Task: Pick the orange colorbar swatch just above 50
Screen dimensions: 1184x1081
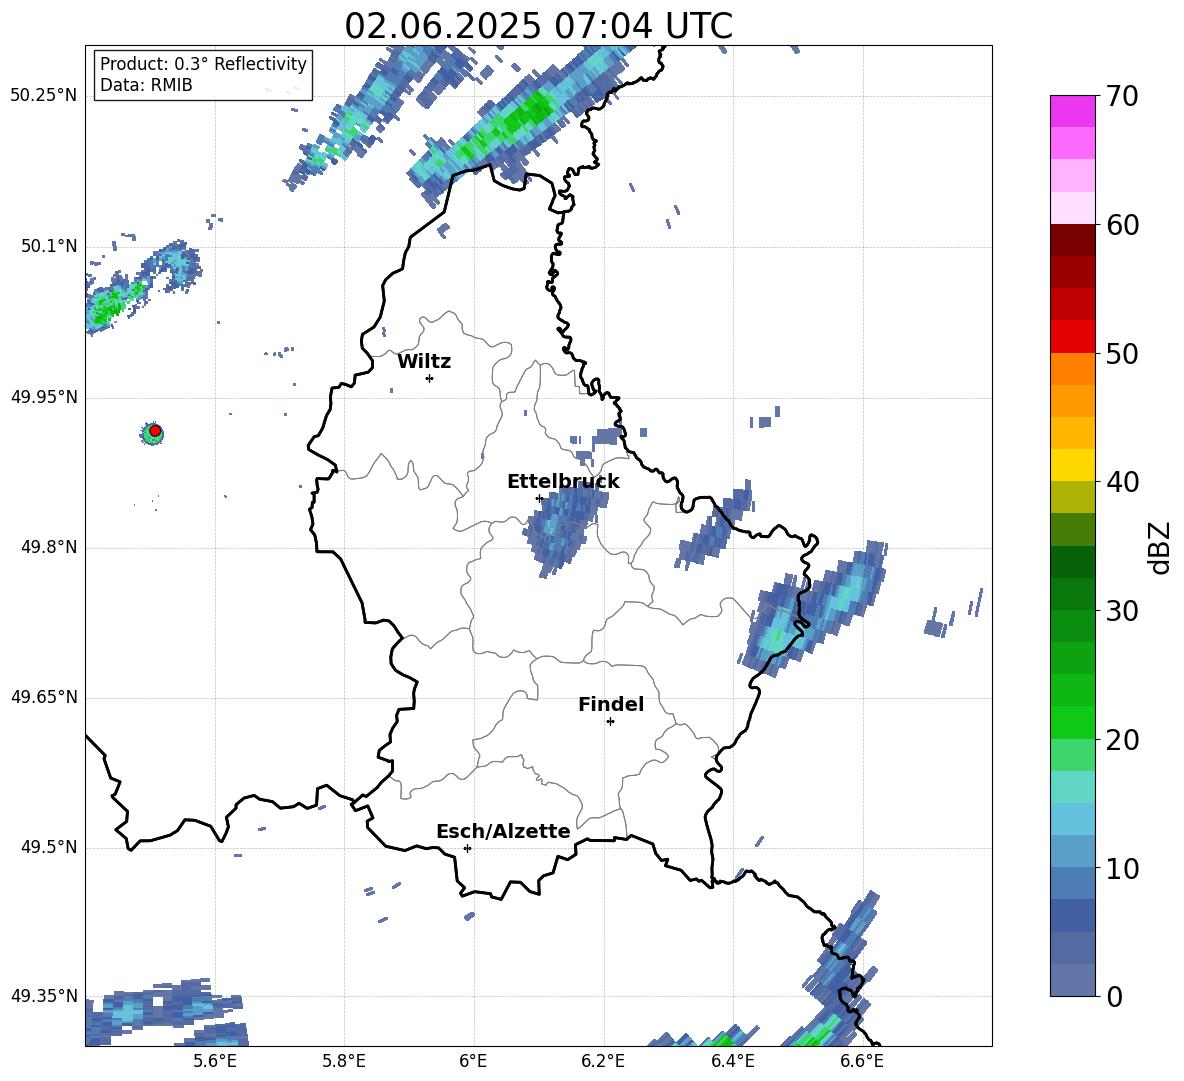Action: 1072,368
